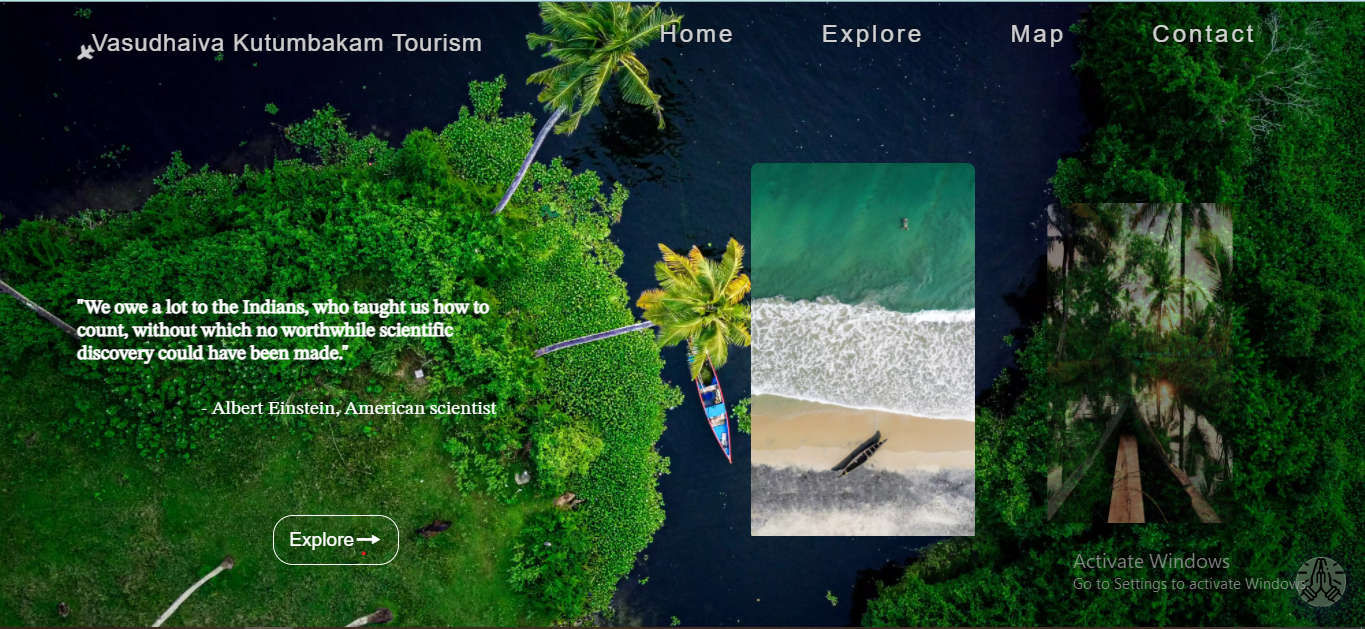Click the Activate Windows watermark text
The height and width of the screenshot is (629, 1365).
[x=1151, y=561]
